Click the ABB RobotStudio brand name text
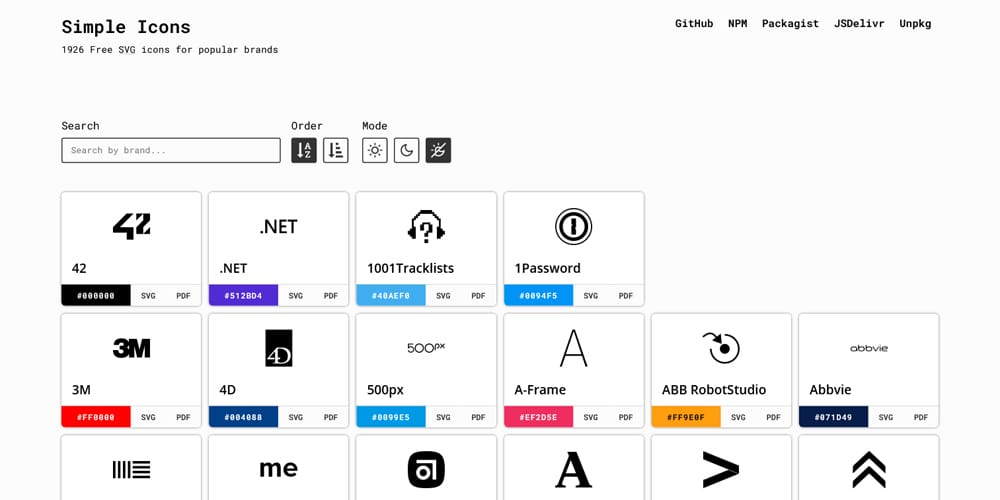Image resolution: width=1000 pixels, height=500 pixels. click(714, 390)
